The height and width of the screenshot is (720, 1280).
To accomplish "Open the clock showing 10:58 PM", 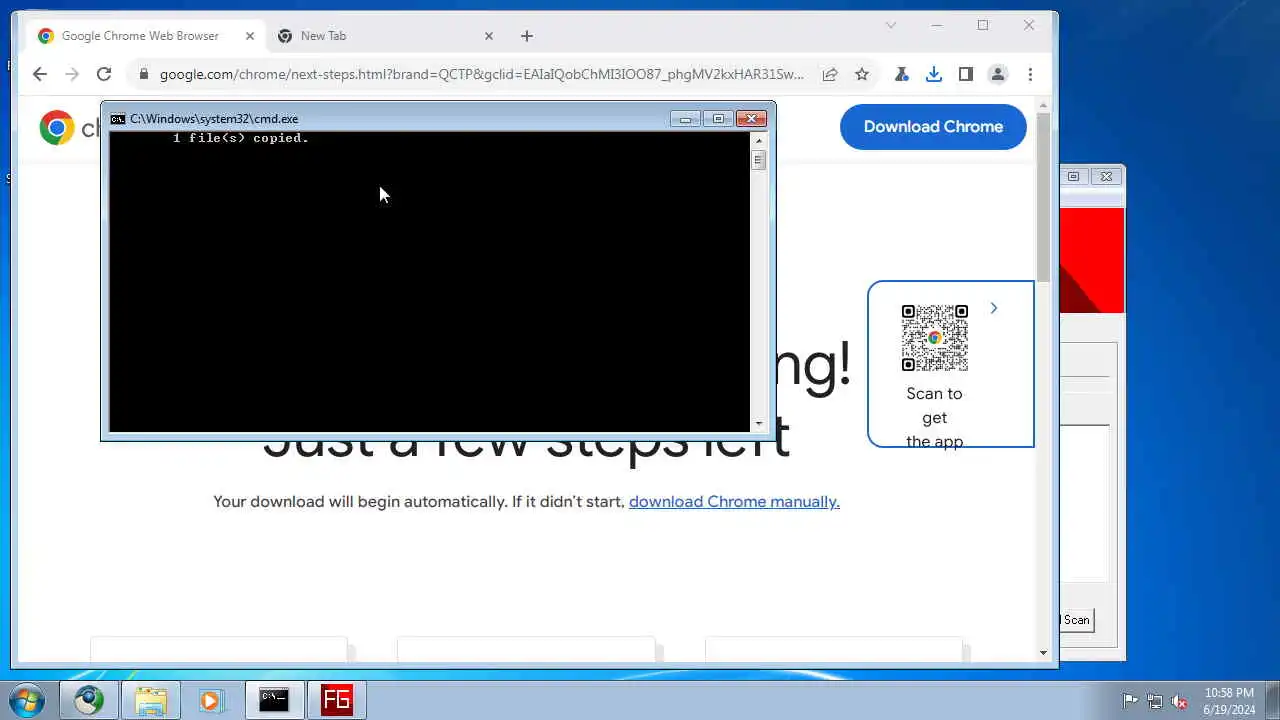I will (x=1229, y=700).
